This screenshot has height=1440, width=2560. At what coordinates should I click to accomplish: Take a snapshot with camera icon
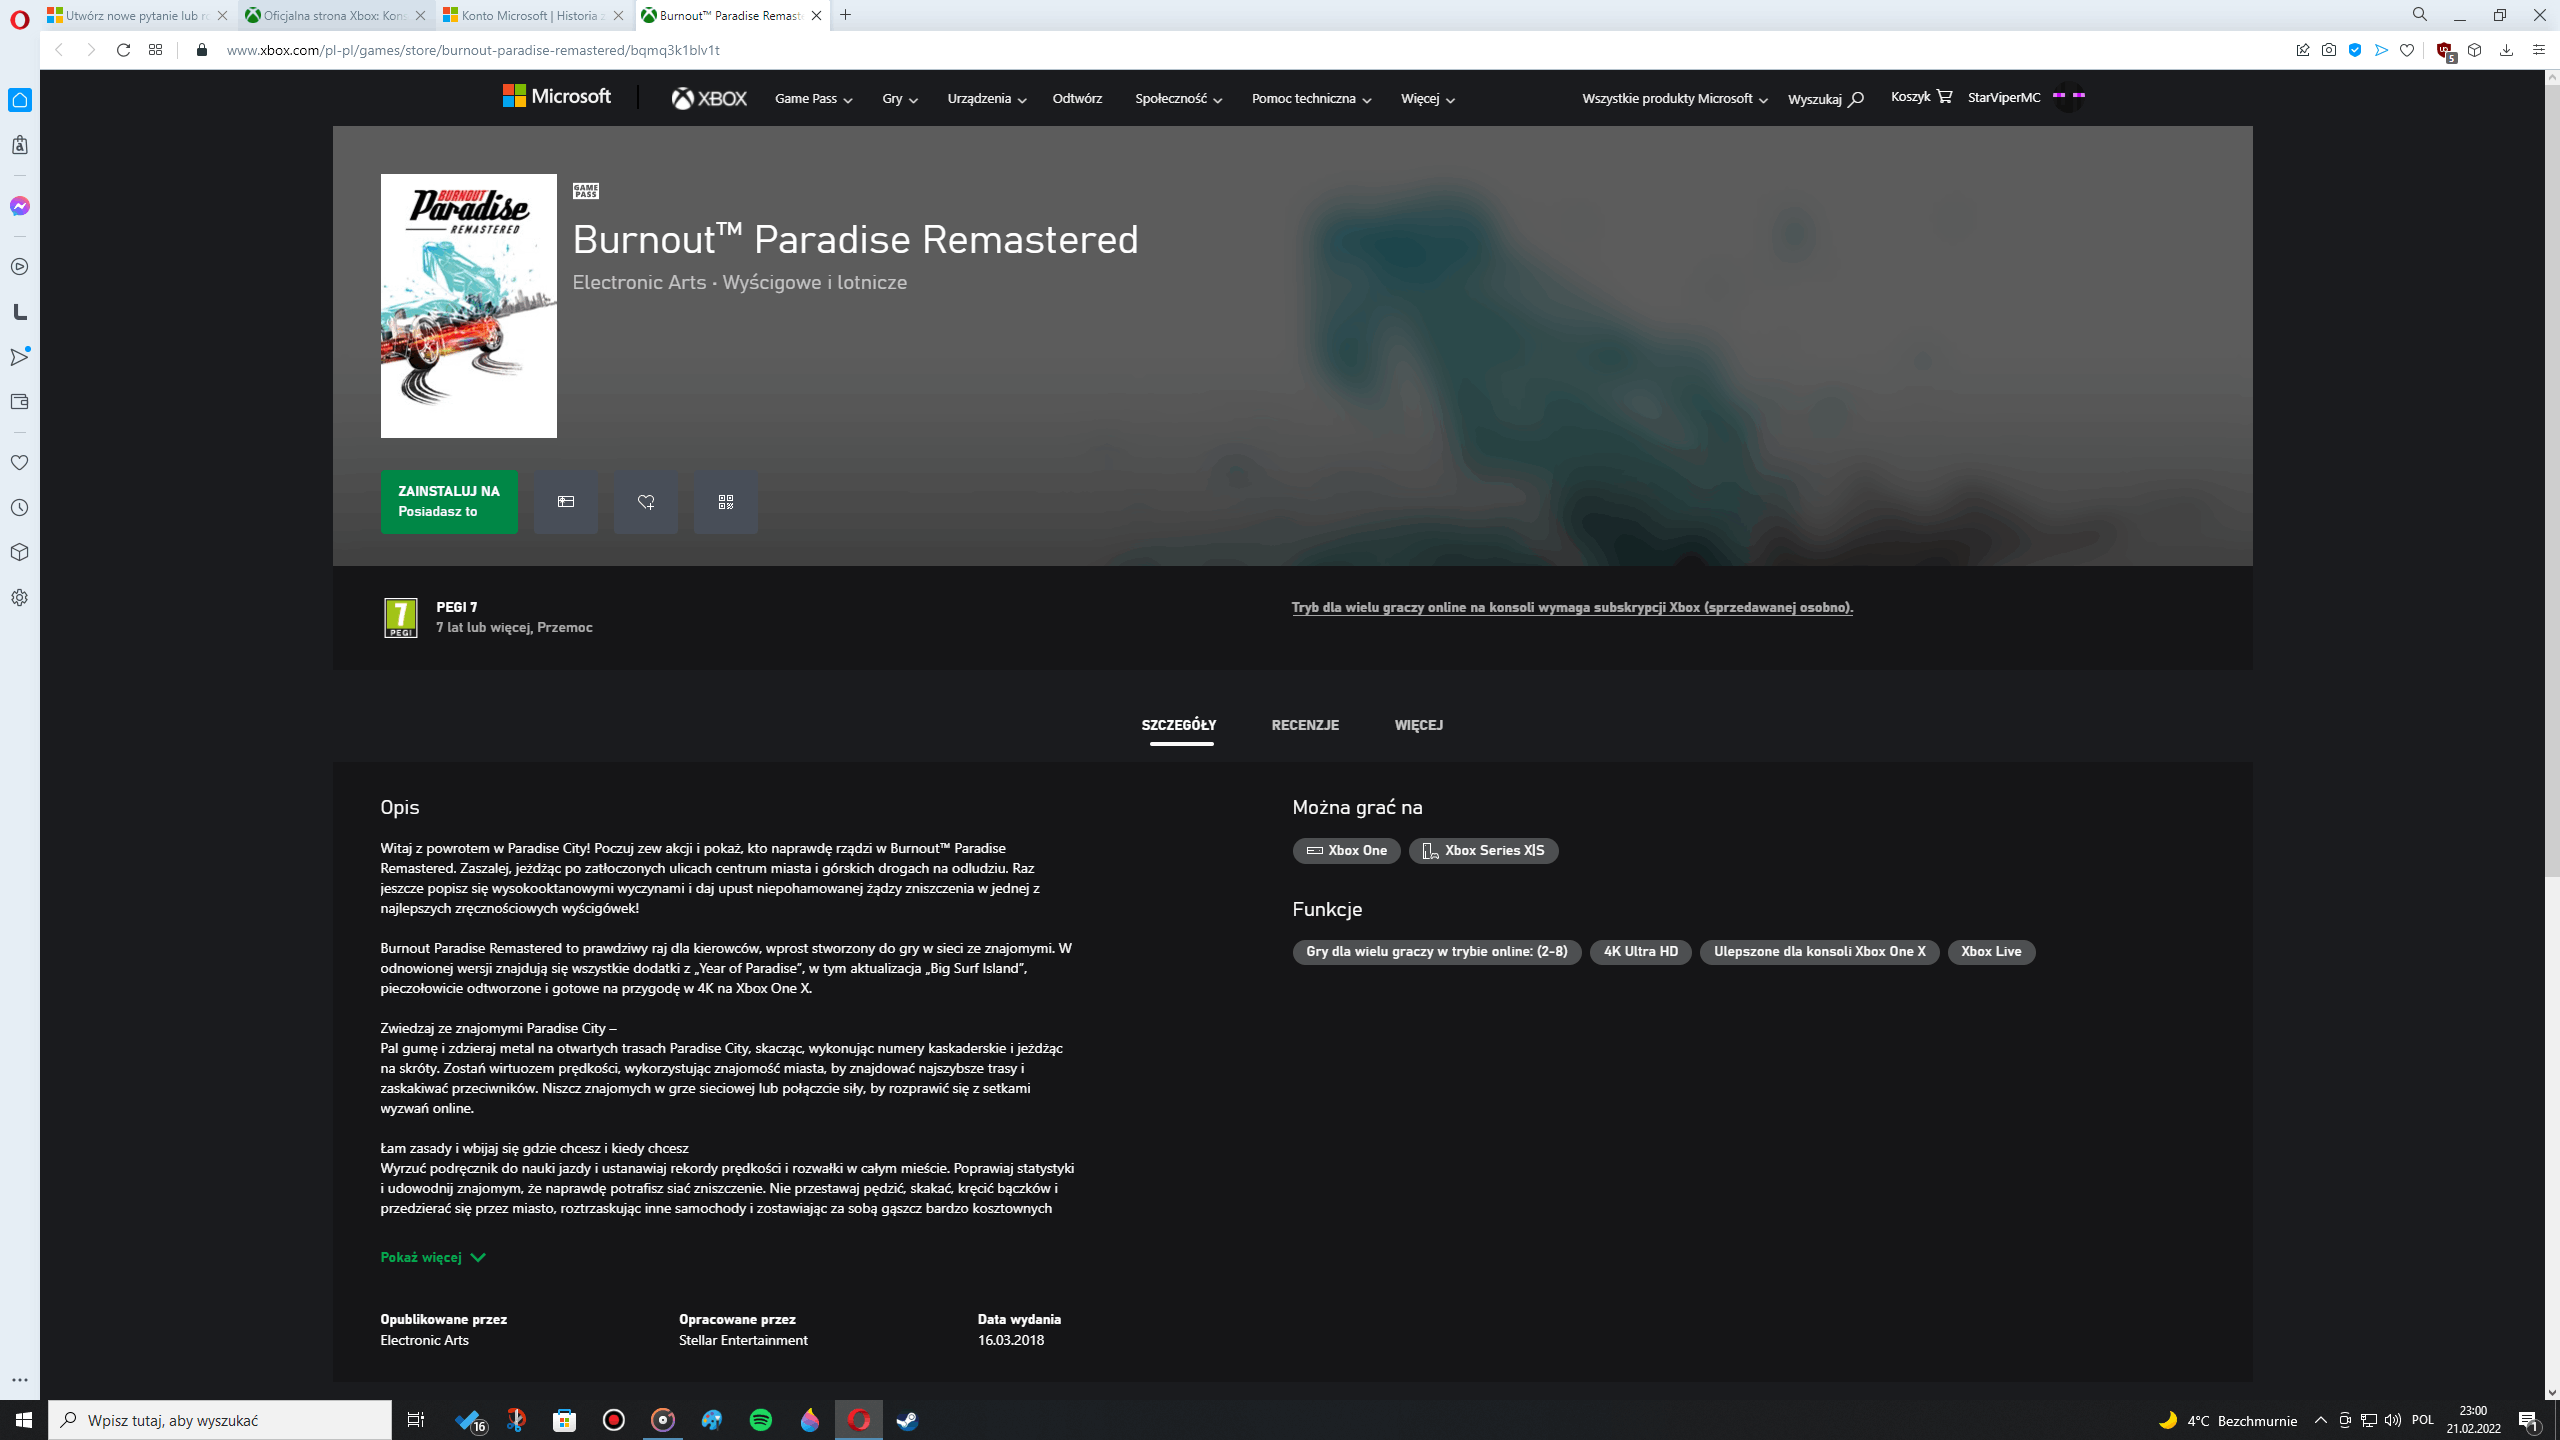click(x=2329, y=50)
